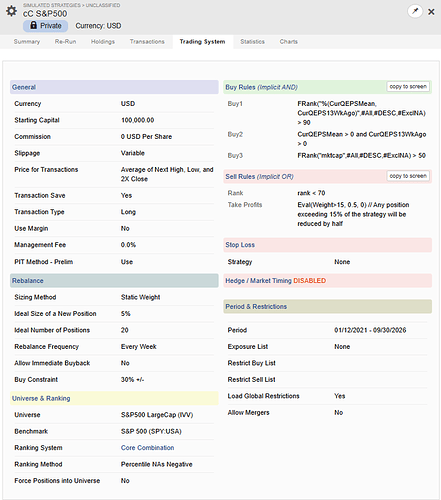Click the Sell Rules (Implicit OR) header
441x500 pixels.
click(328, 176)
